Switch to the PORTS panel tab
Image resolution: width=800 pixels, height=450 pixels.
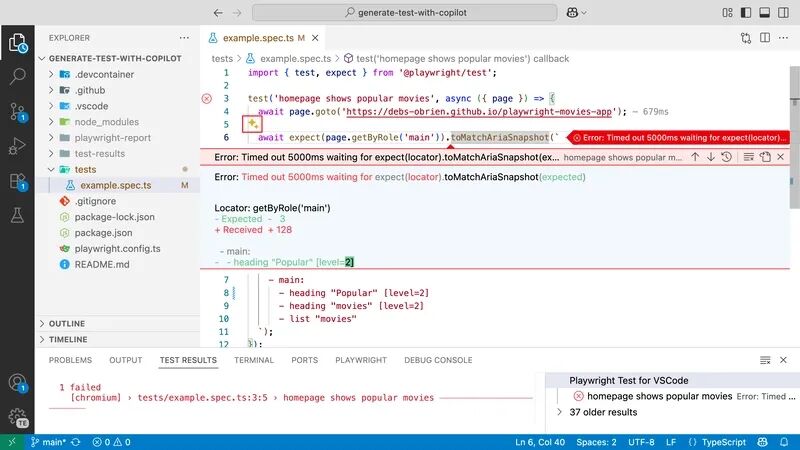tap(305, 360)
